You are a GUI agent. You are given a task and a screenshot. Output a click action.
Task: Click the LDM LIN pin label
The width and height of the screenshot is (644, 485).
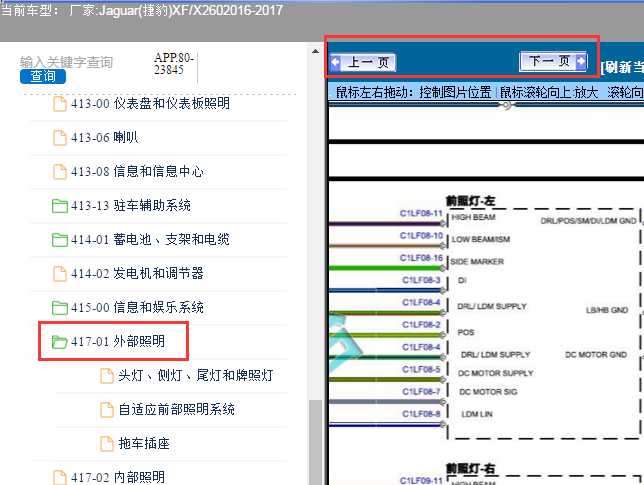tap(477, 414)
